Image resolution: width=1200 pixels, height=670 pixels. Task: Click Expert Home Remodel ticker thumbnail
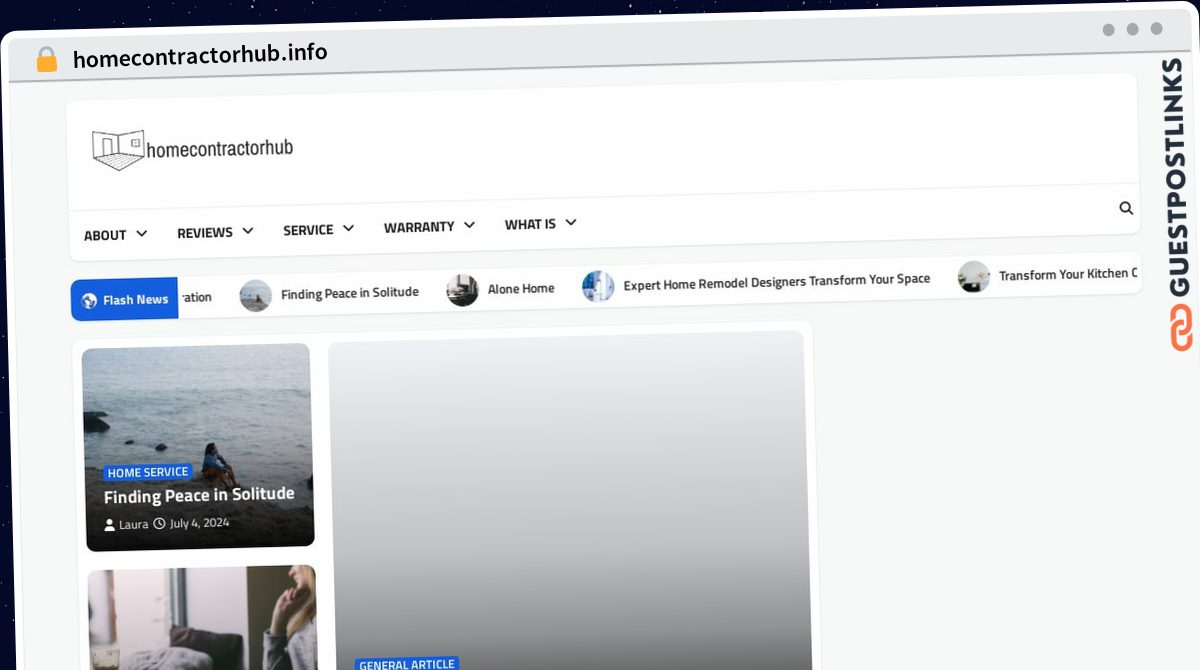pyautogui.click(x=598, y=286)
